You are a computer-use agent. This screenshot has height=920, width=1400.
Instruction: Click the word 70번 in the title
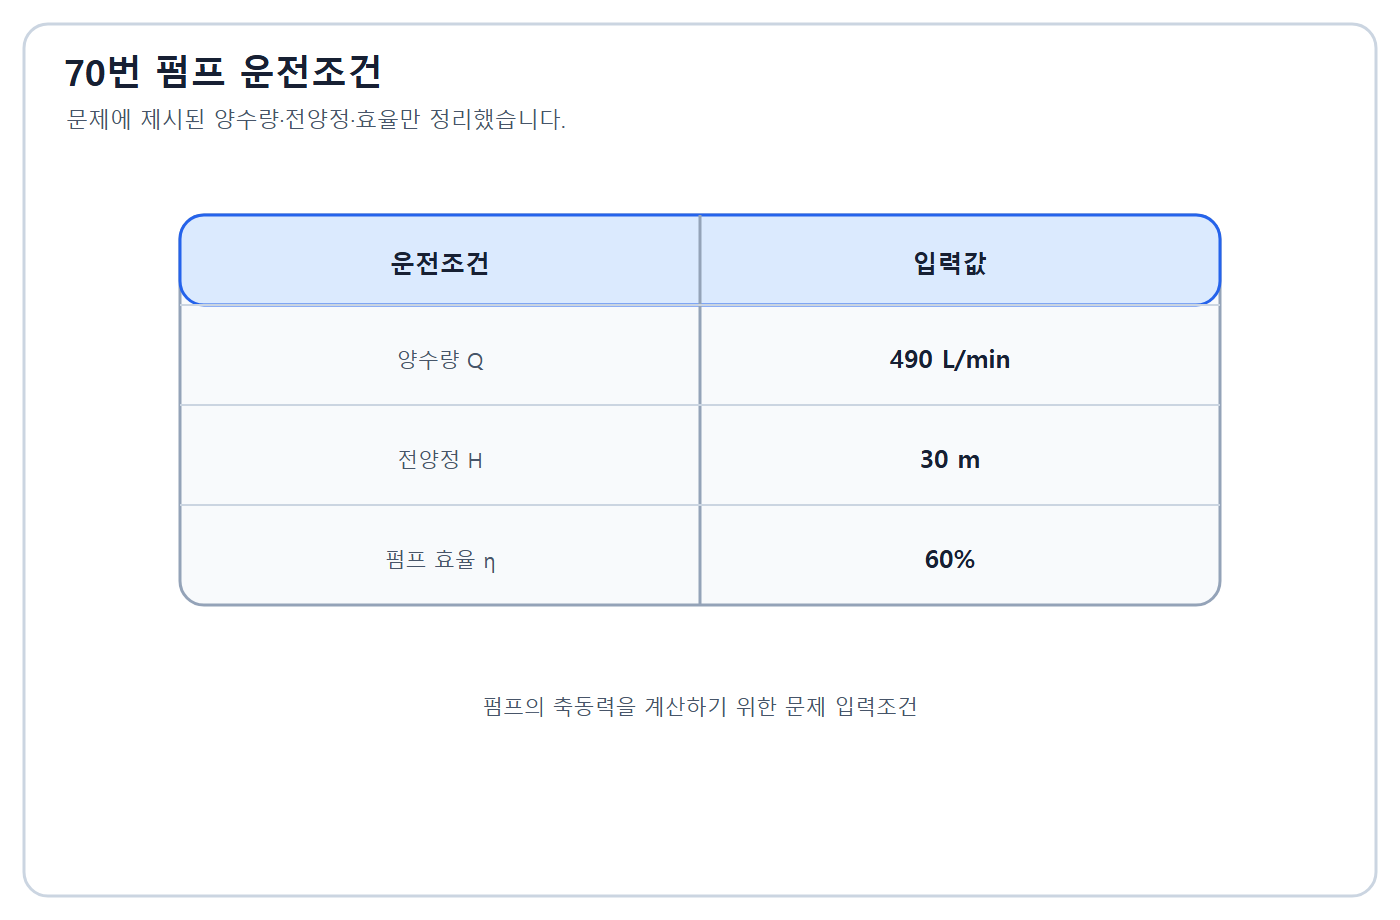(x=102, y=72)
